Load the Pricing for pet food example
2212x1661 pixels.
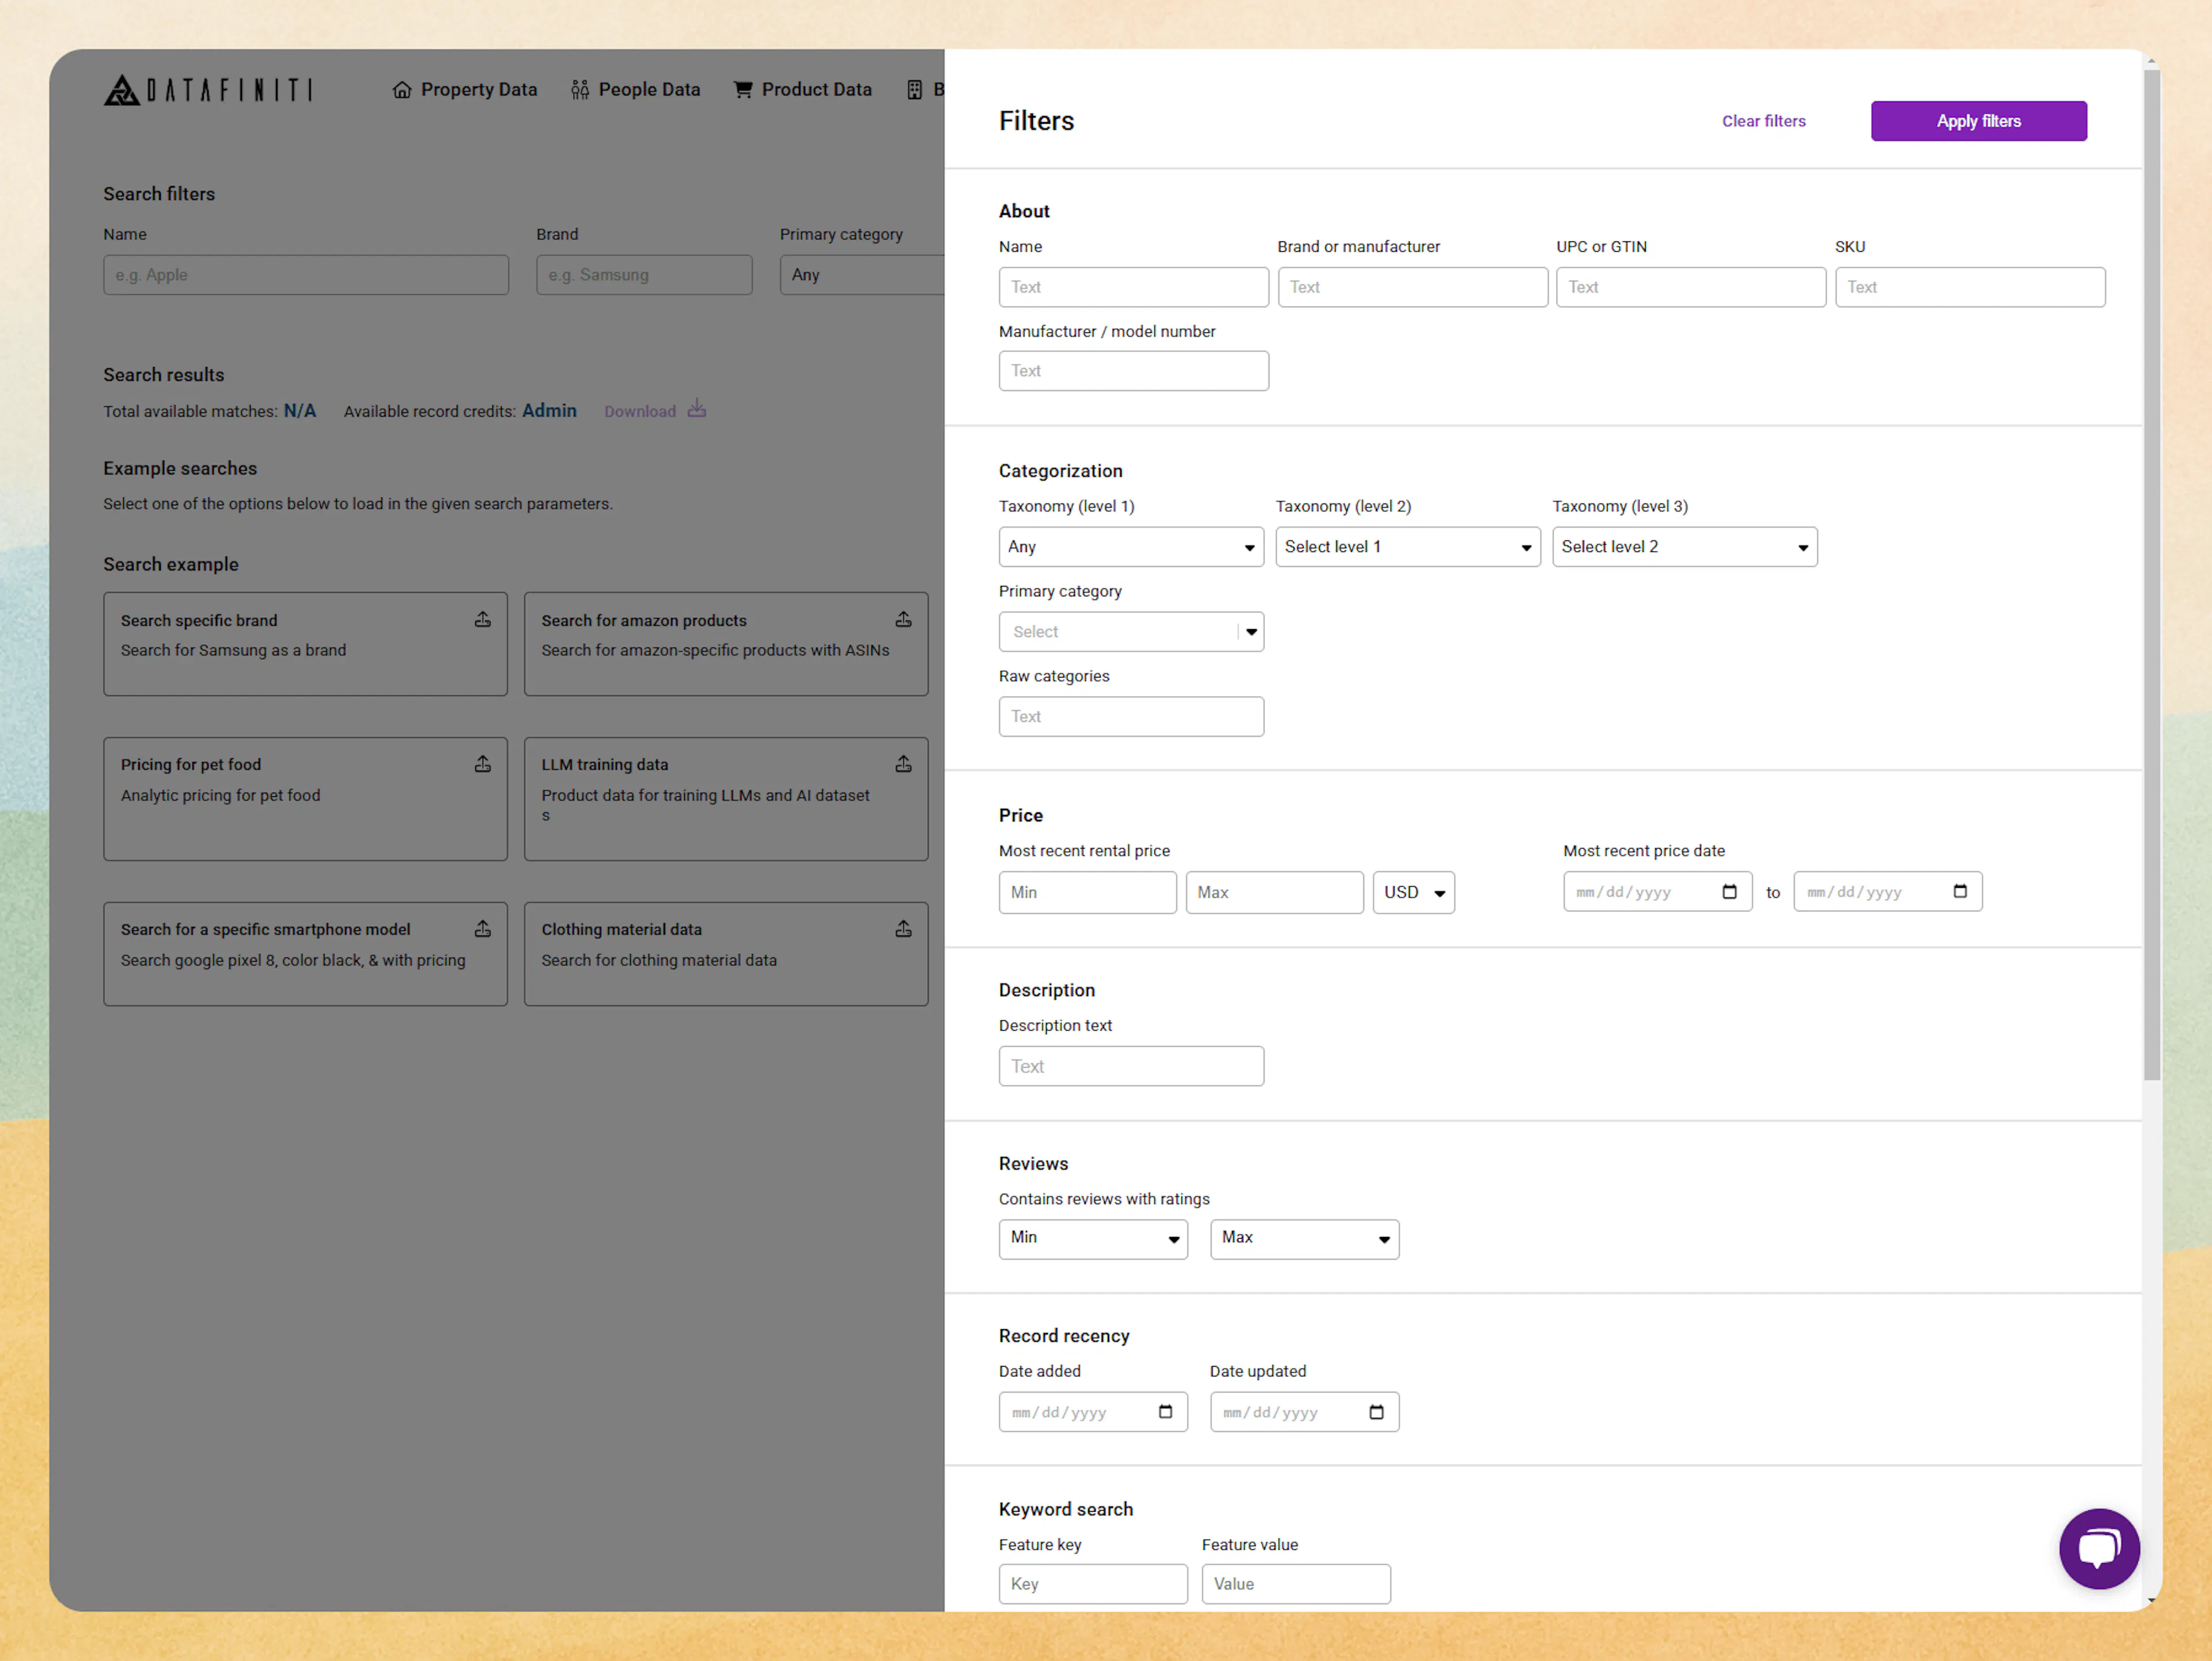[305, 798]
